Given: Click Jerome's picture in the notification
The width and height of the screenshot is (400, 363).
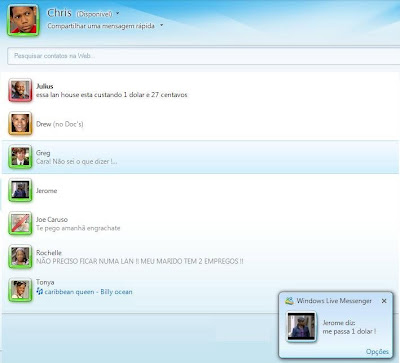Looking at the screenshot, I should (x=301, y=327).
